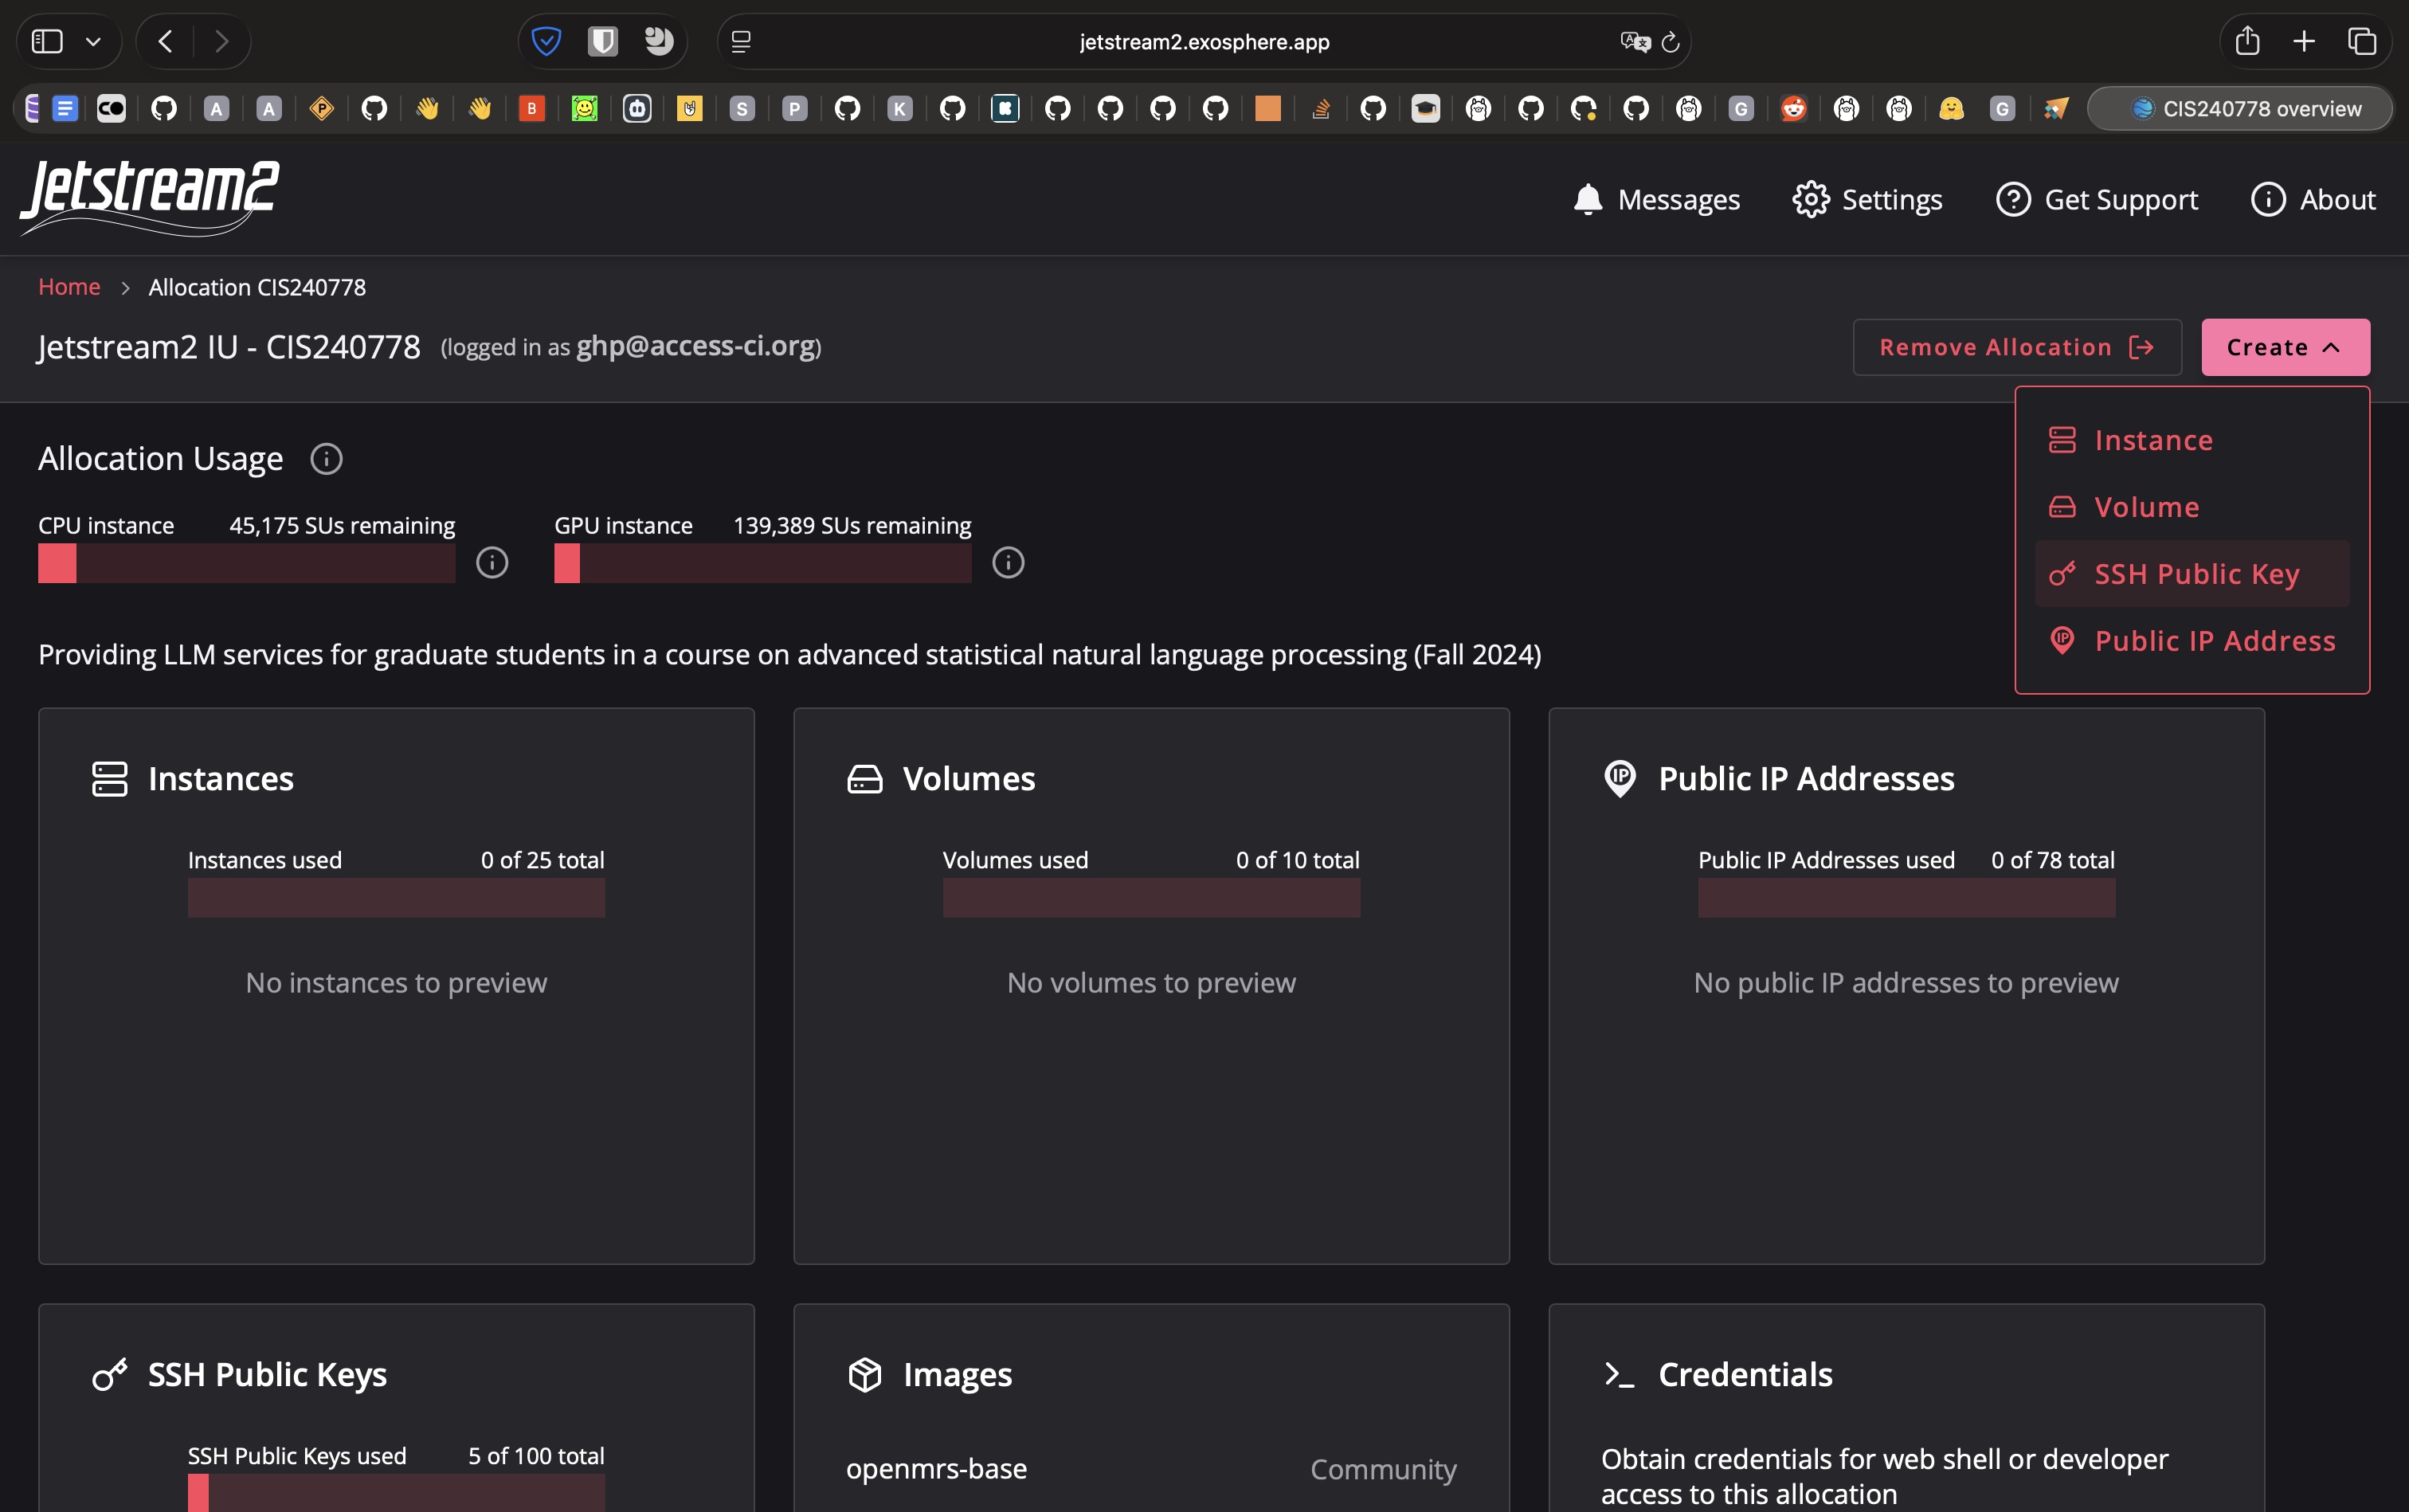Click the 'Community' label beside openmrs-base
The width and height of the screenshot is (2409, 1512).
point(1383,1469)
